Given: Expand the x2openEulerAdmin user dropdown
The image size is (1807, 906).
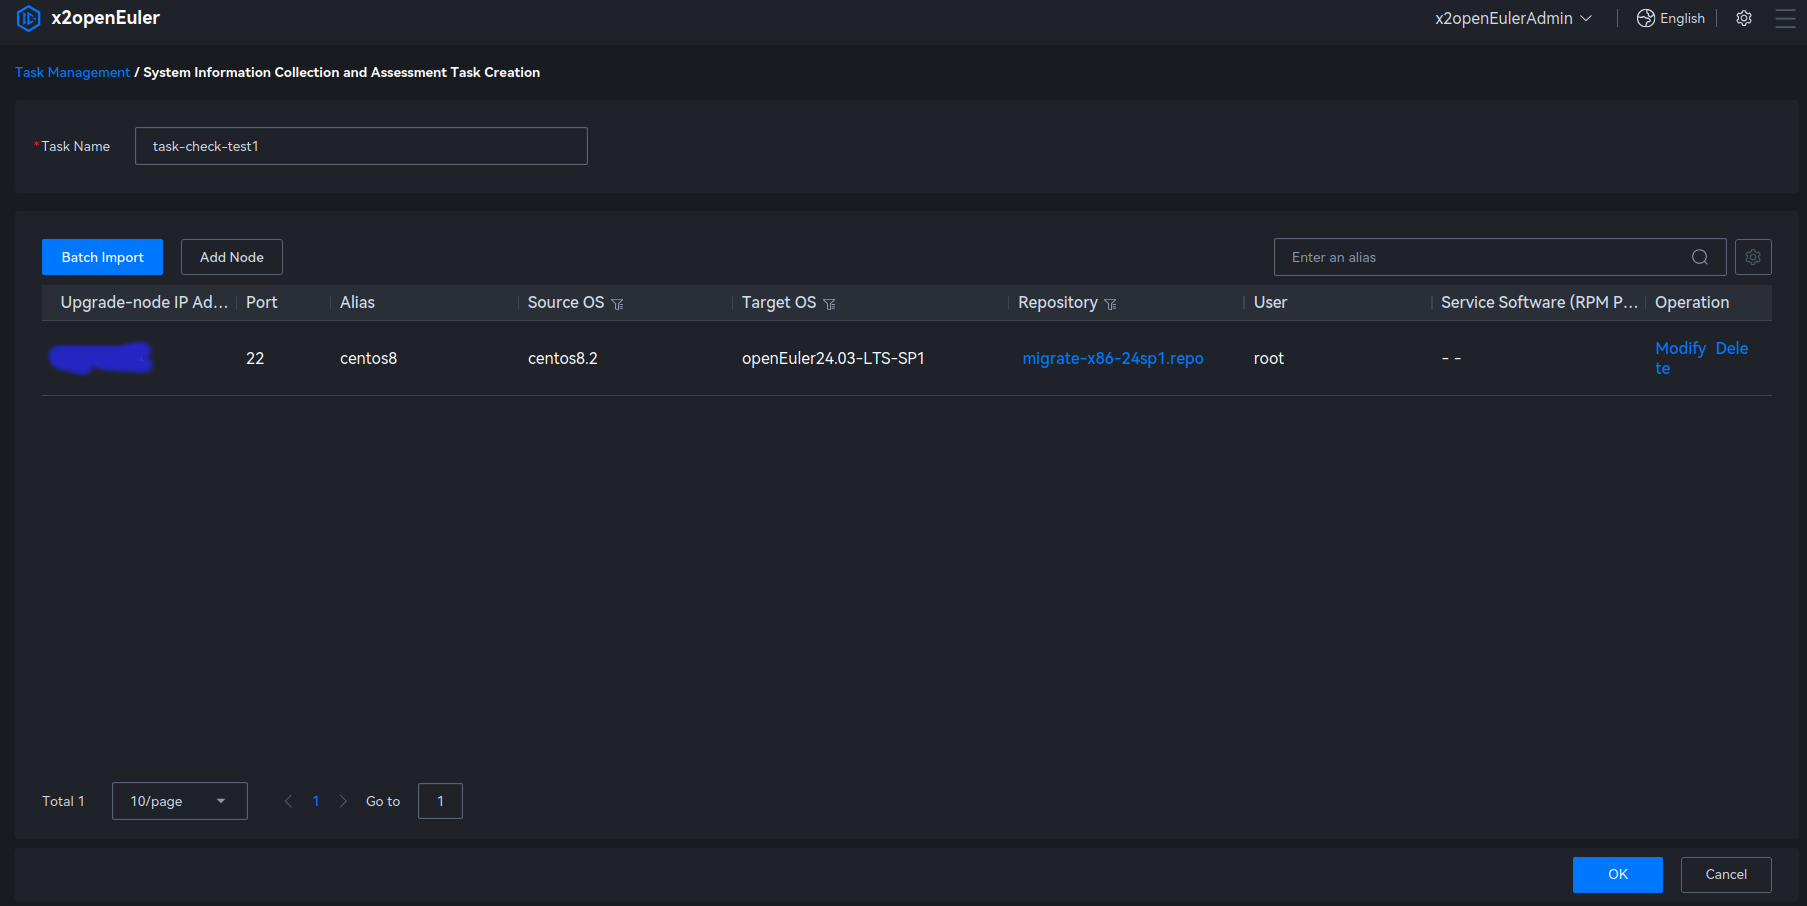Looking at the screenshot, I should [1513, 18].
